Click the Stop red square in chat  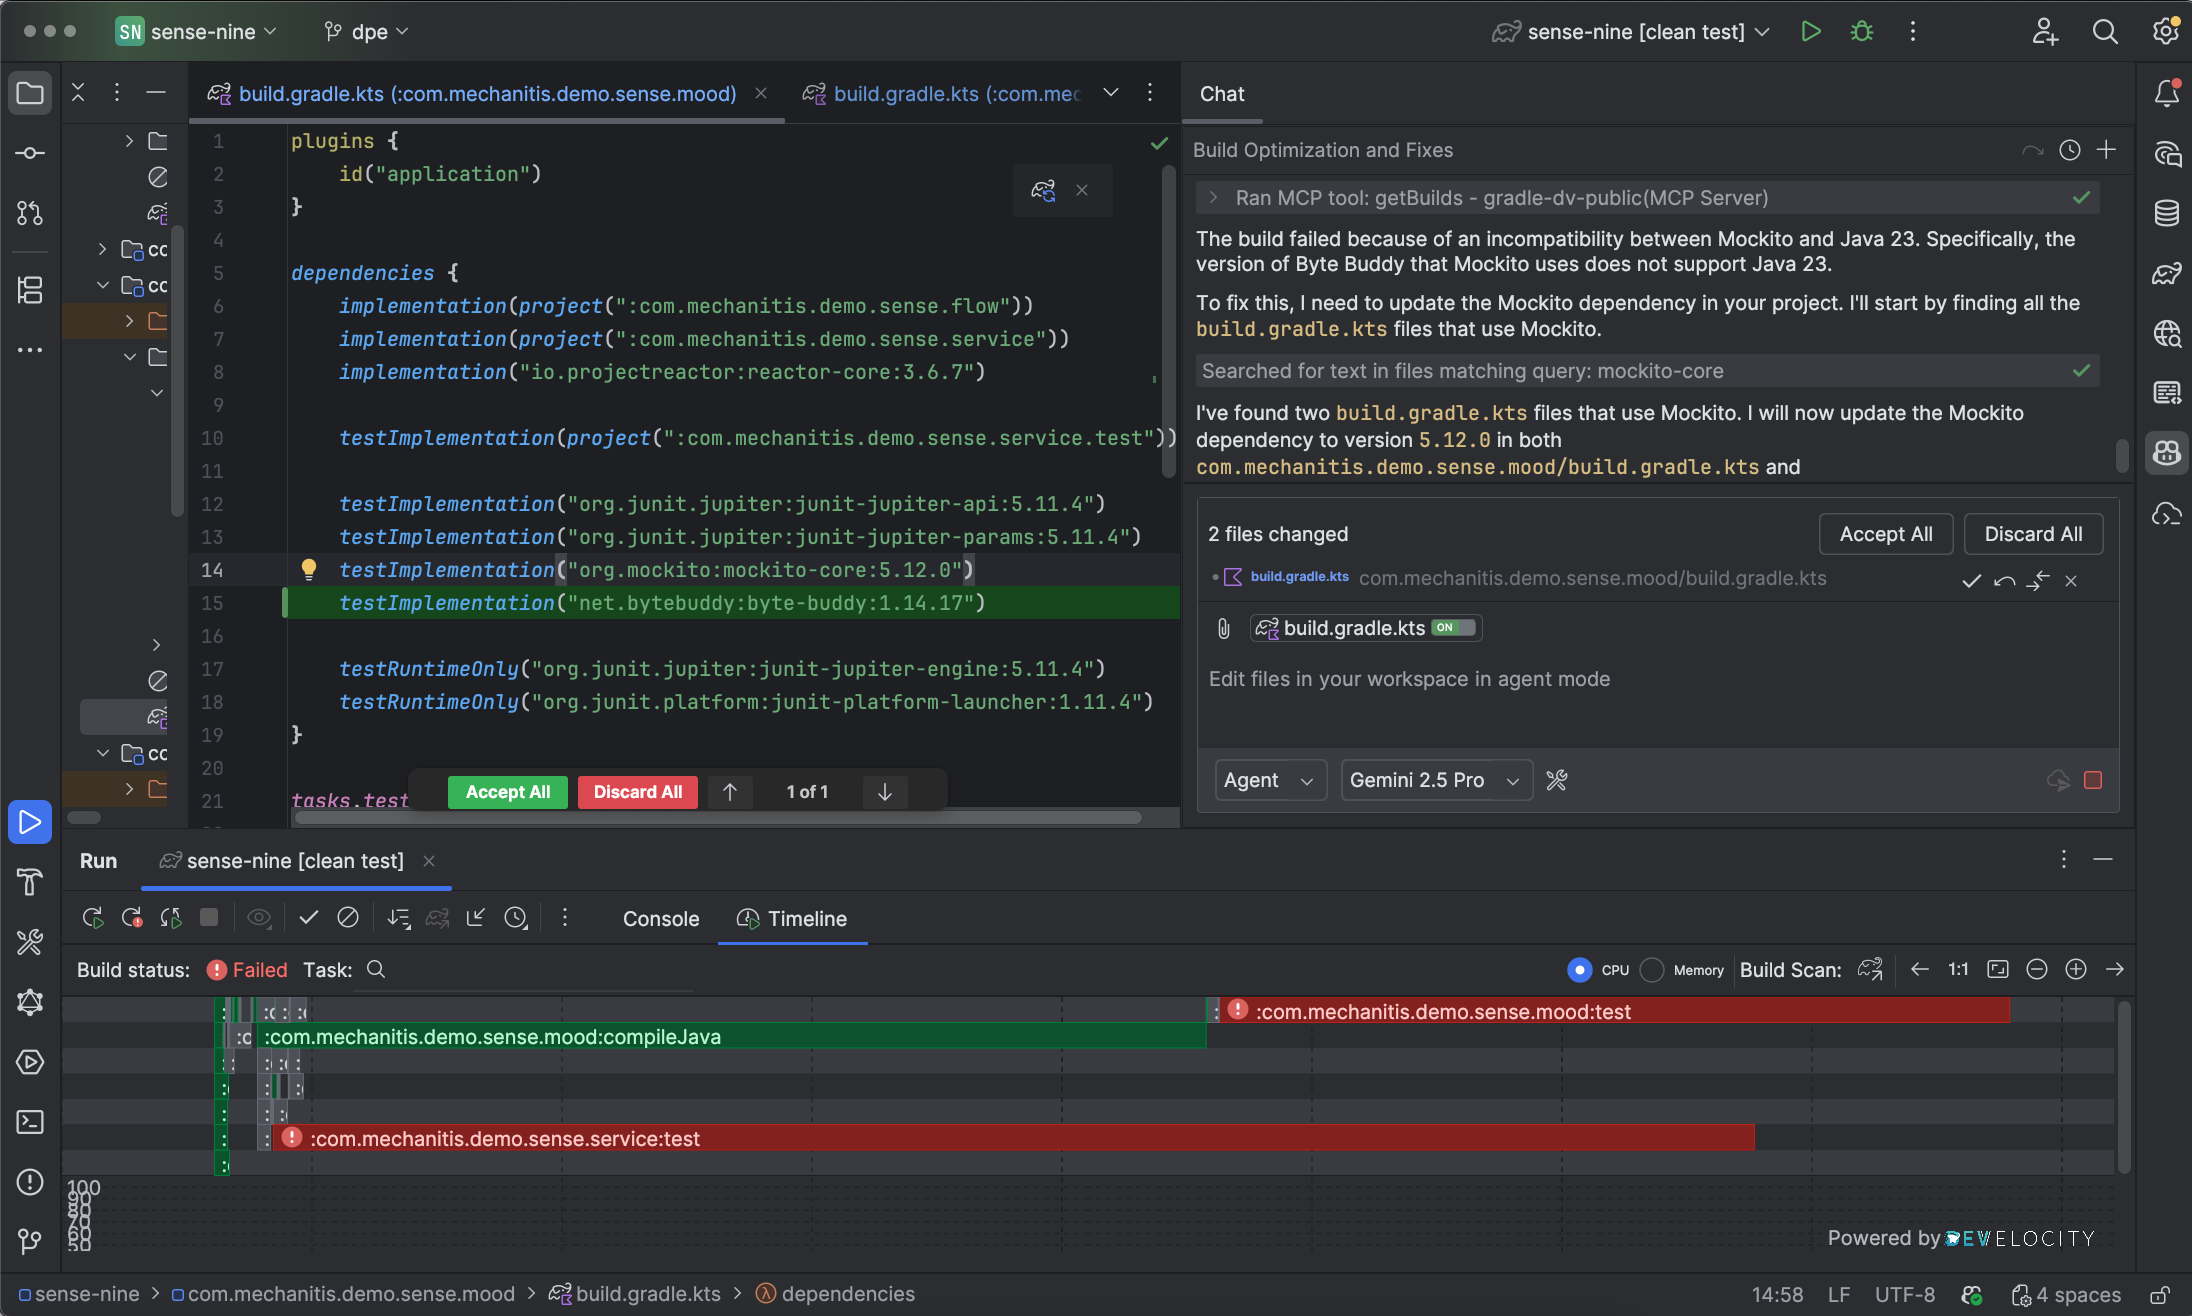click(2092, 780)
